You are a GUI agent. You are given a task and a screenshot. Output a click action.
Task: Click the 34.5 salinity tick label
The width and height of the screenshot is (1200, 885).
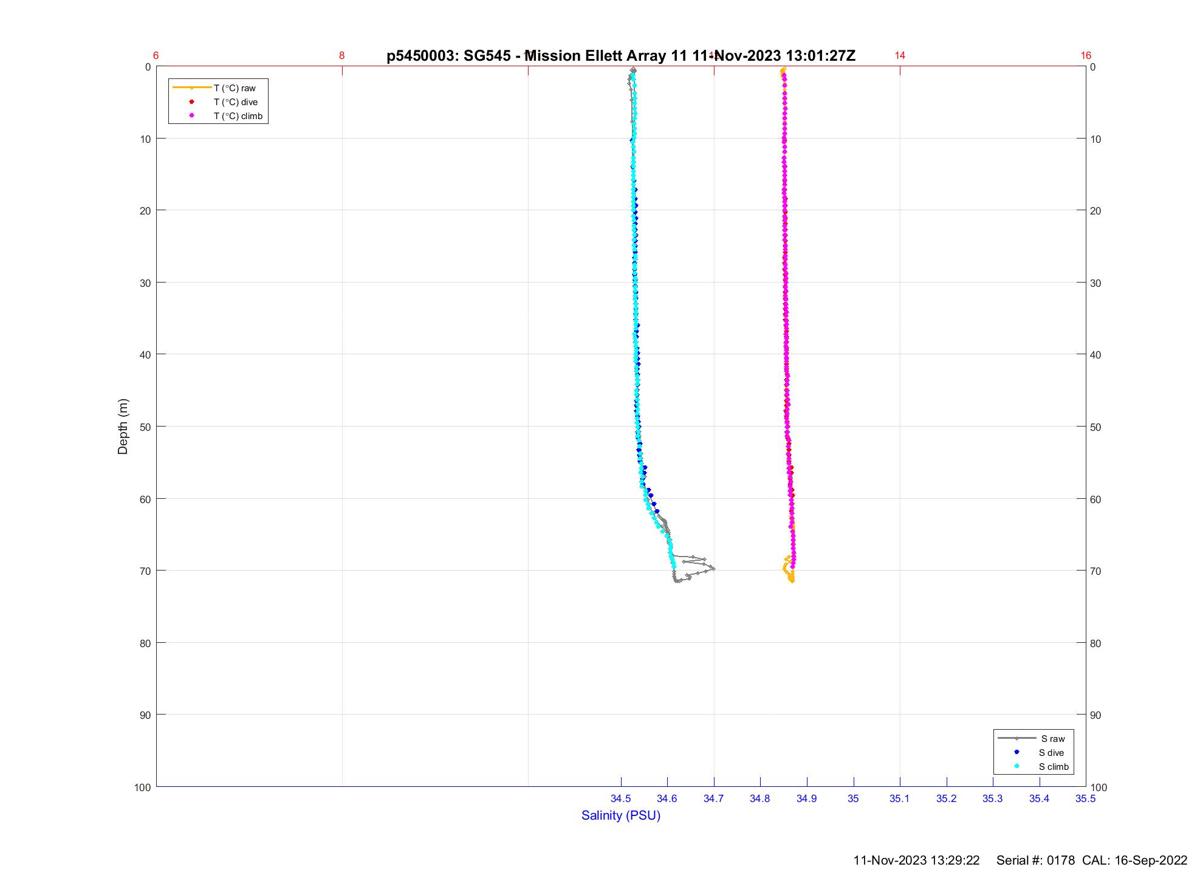pyautogui.click(x=621, y=798)
